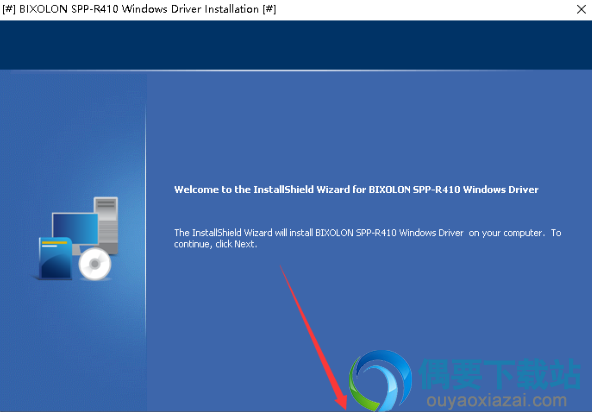Click the green-blue swirl watermark logo
Image resolution: width=592 pixels, height=412 pixels.
click(x=380, y=380)
